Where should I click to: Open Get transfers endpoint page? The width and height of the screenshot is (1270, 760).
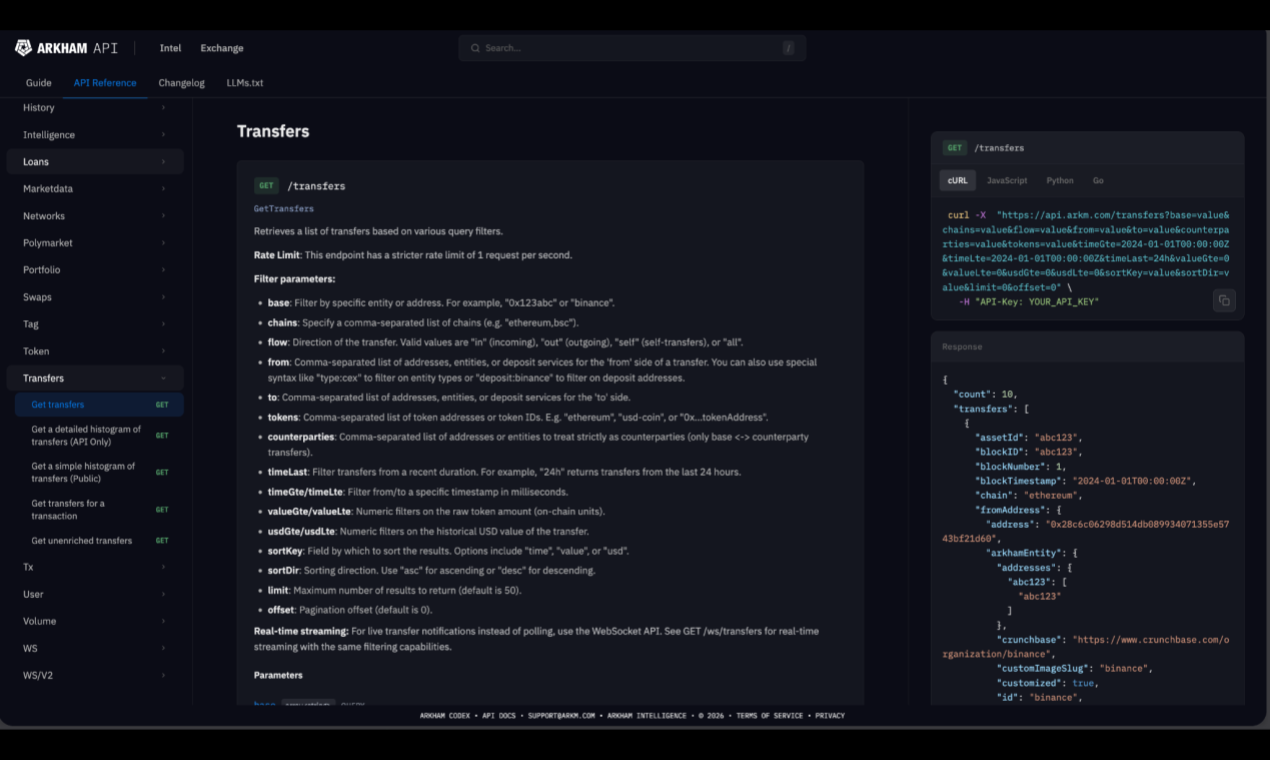click(99, 405)
